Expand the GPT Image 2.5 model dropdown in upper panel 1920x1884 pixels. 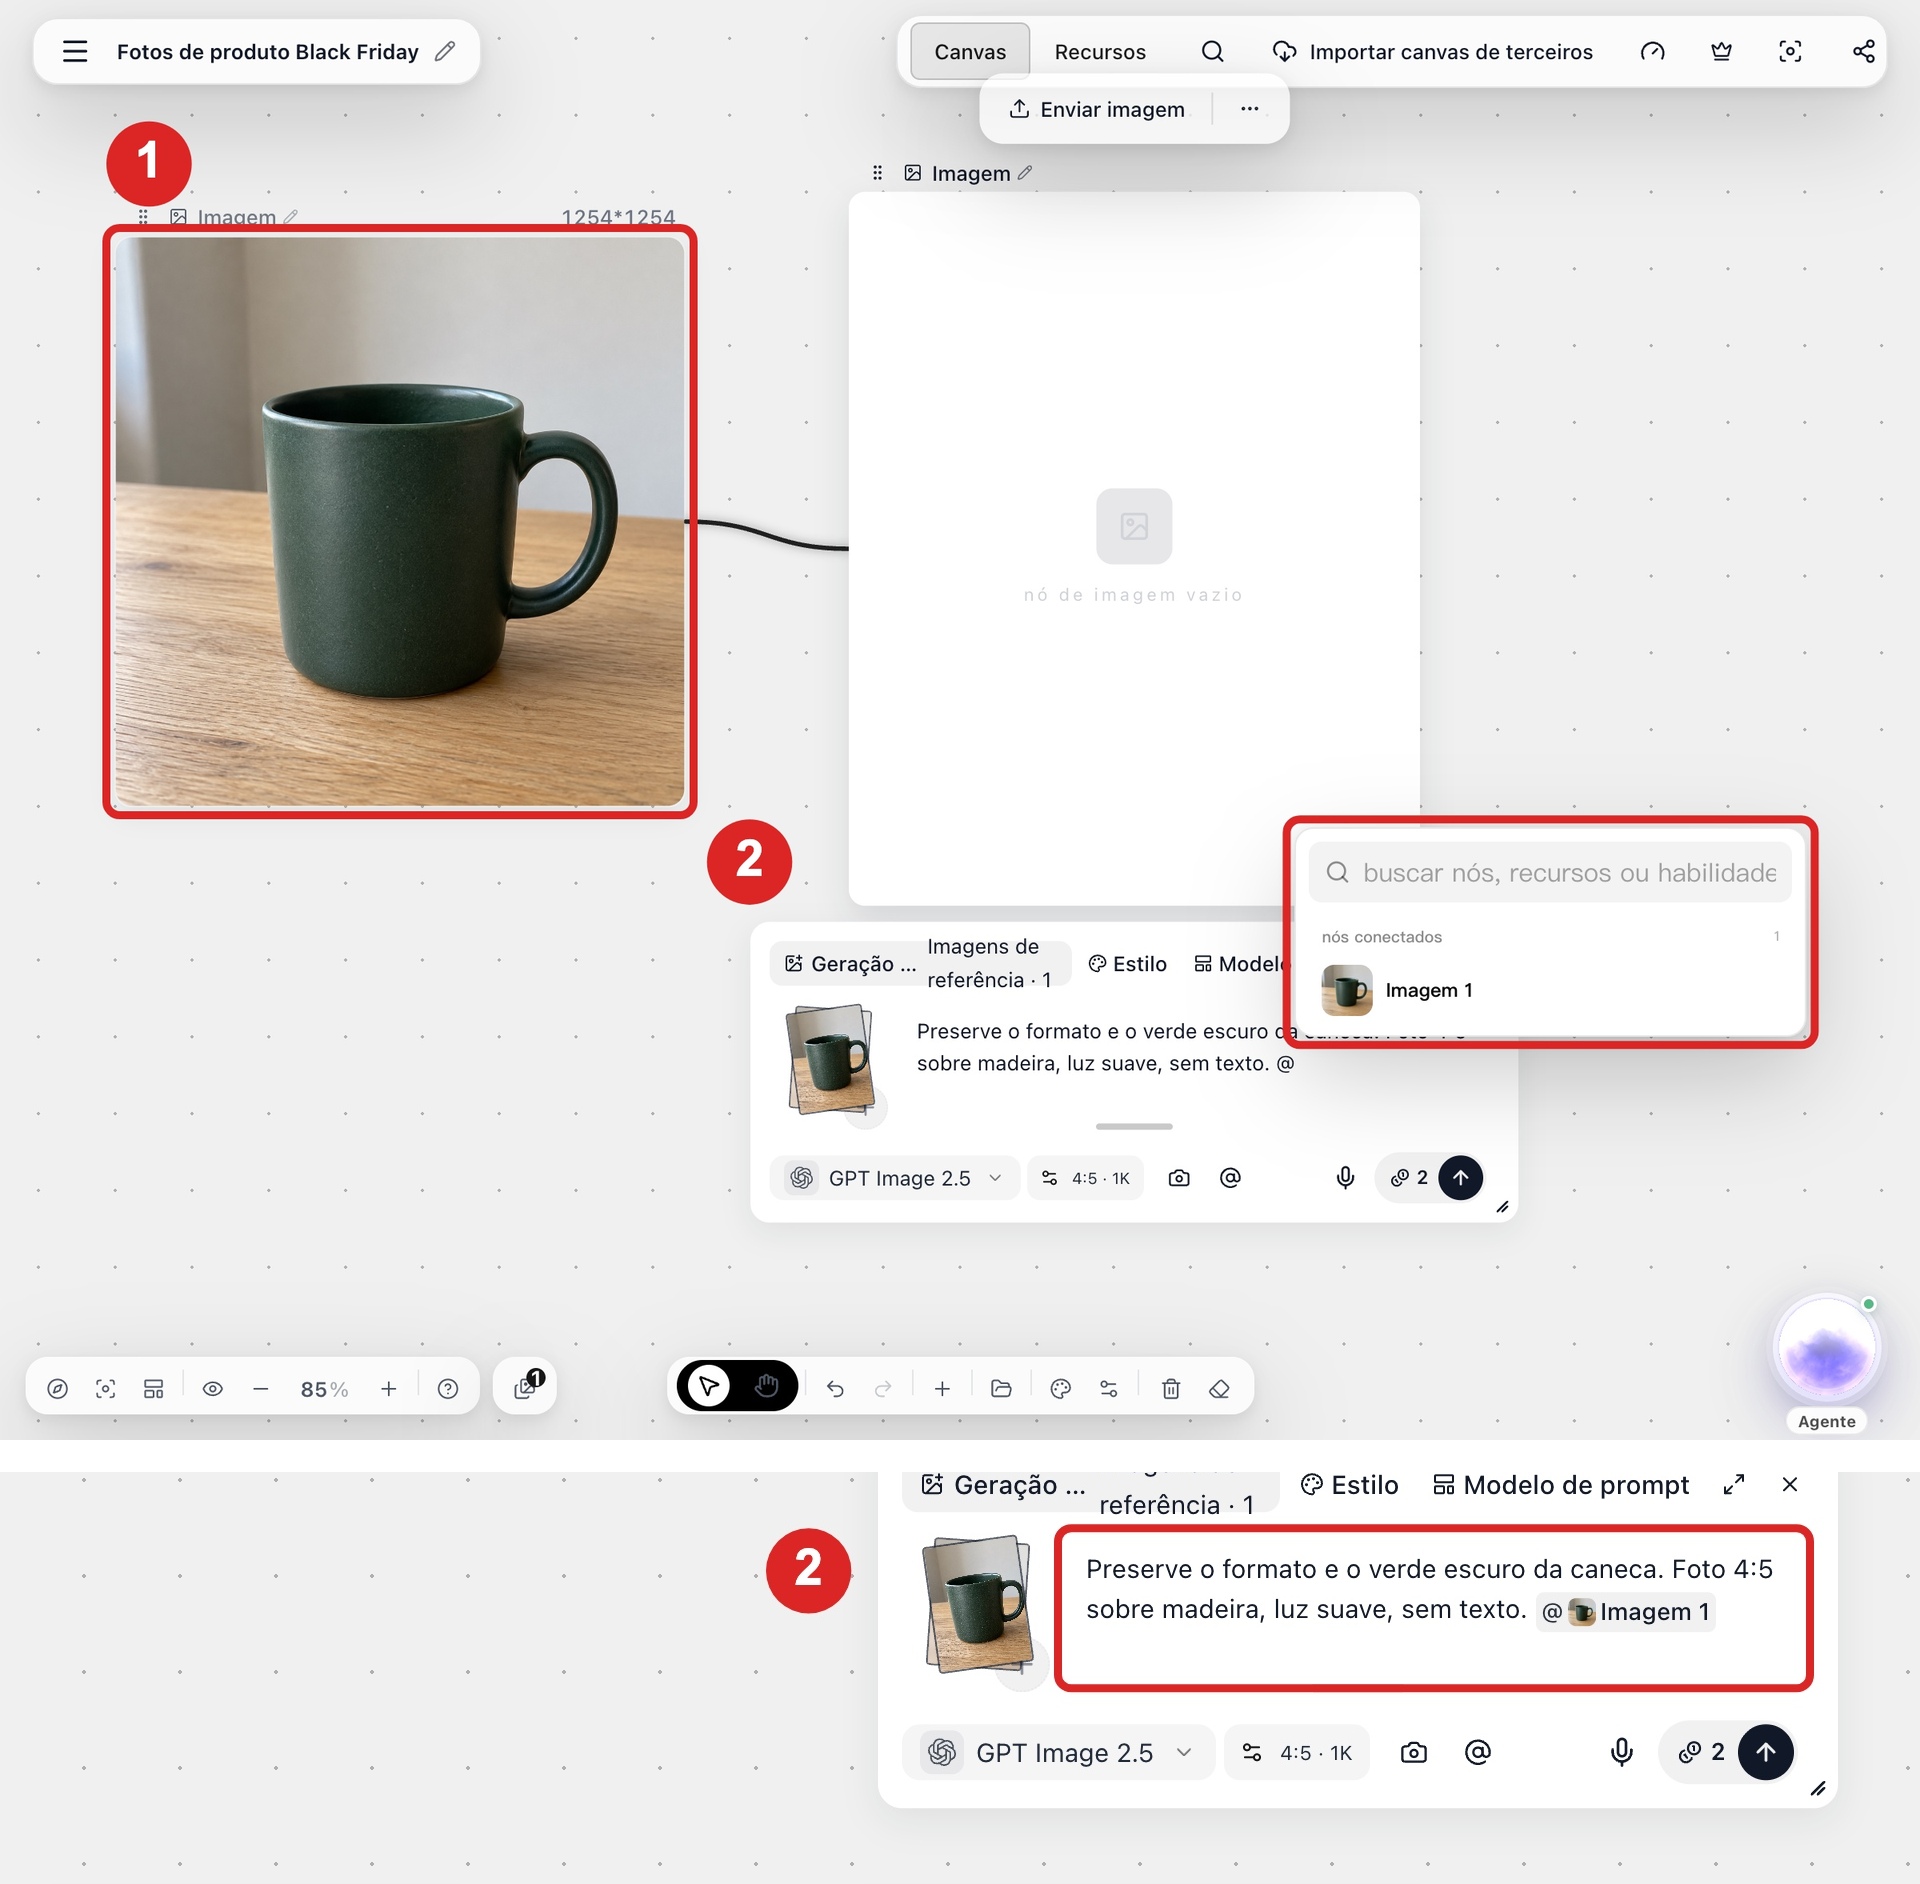coord(895,1178)
